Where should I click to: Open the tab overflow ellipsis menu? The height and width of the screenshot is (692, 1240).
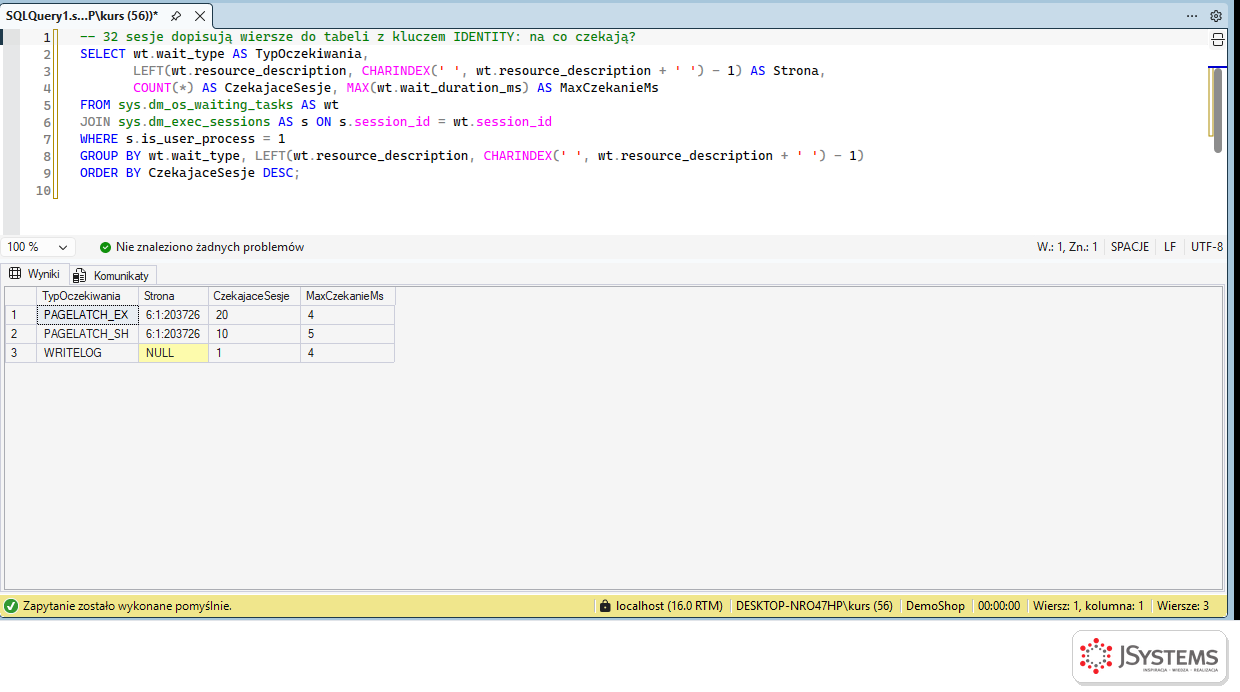pos(1191,16)
